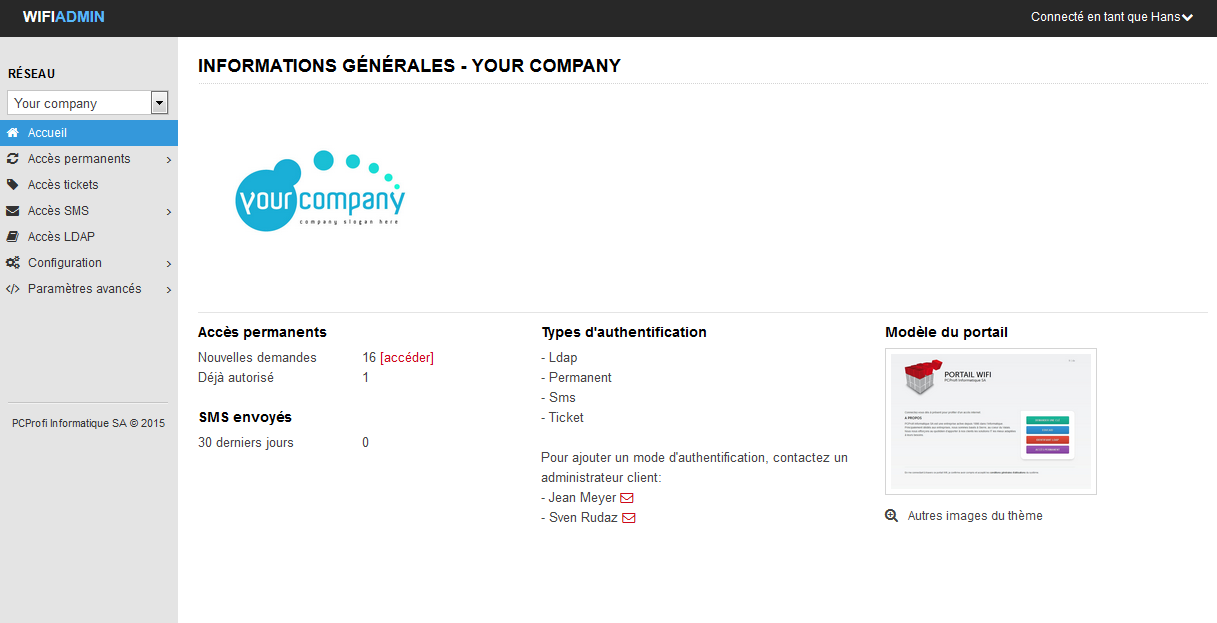Click the portal template preview thumbnail
This screenshot has width=1217, height=623.
point(991,421)
